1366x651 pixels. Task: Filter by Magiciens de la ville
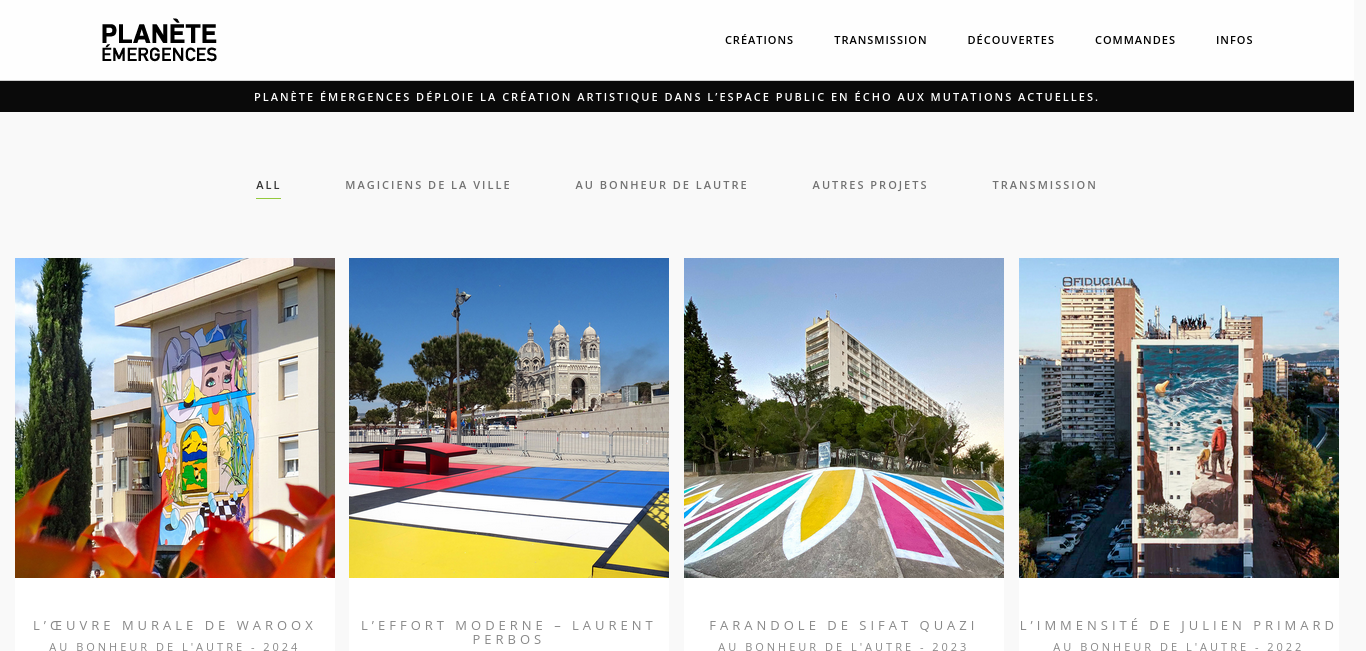click(x=428, y=185)
